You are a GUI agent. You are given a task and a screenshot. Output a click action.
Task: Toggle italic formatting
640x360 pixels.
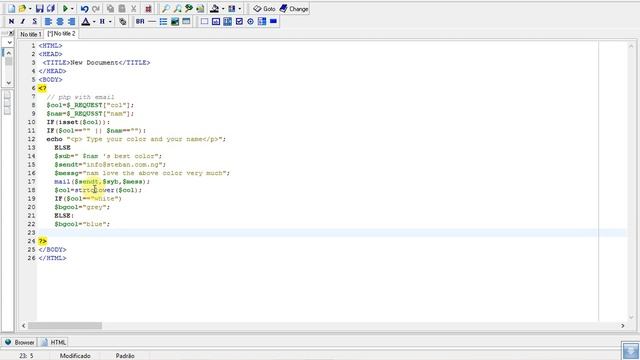click(23, 21)
